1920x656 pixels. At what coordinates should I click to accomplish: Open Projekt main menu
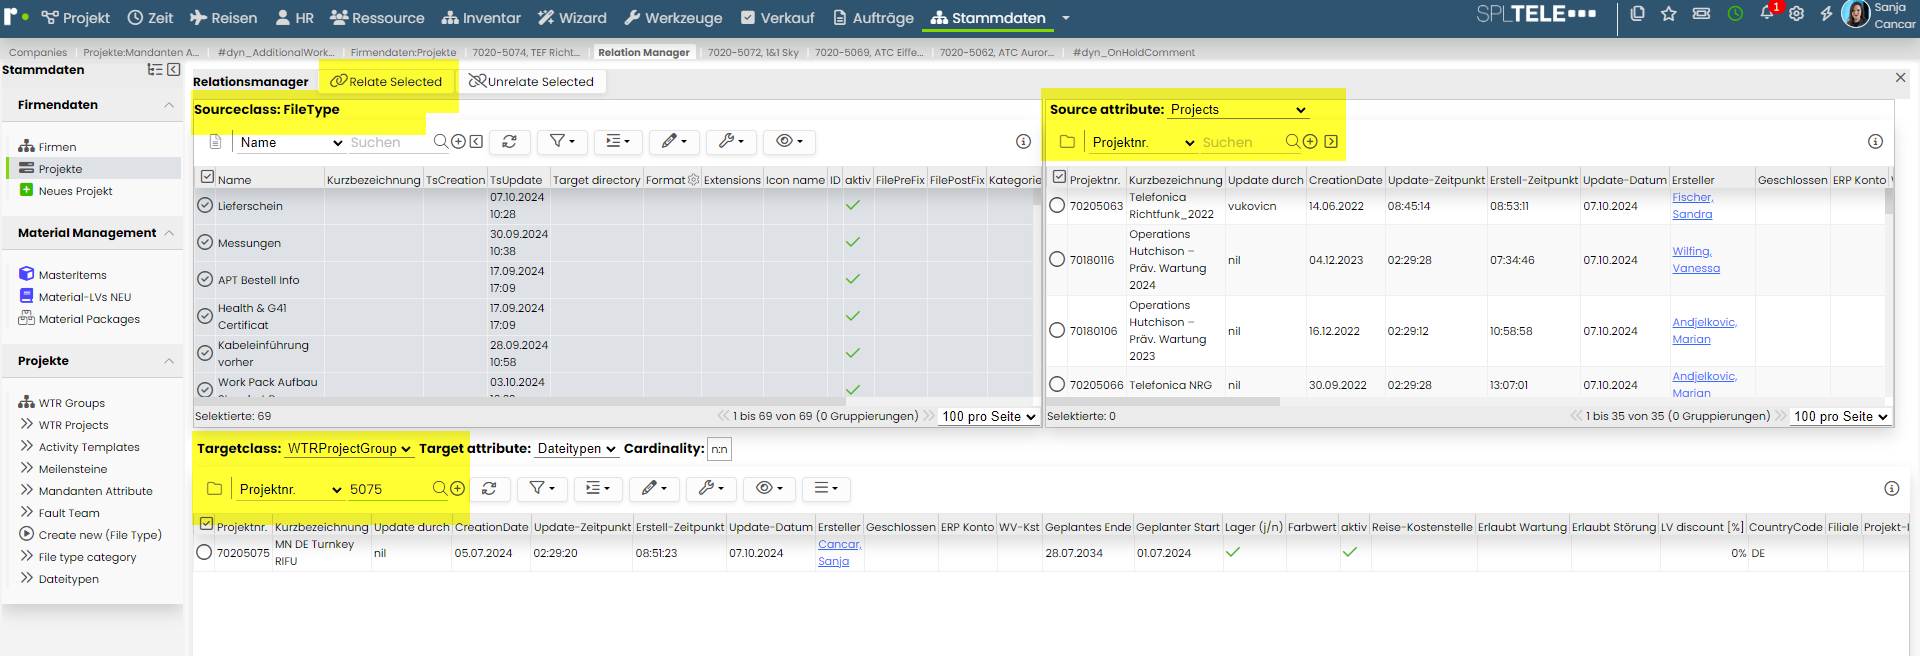[75, 18]
